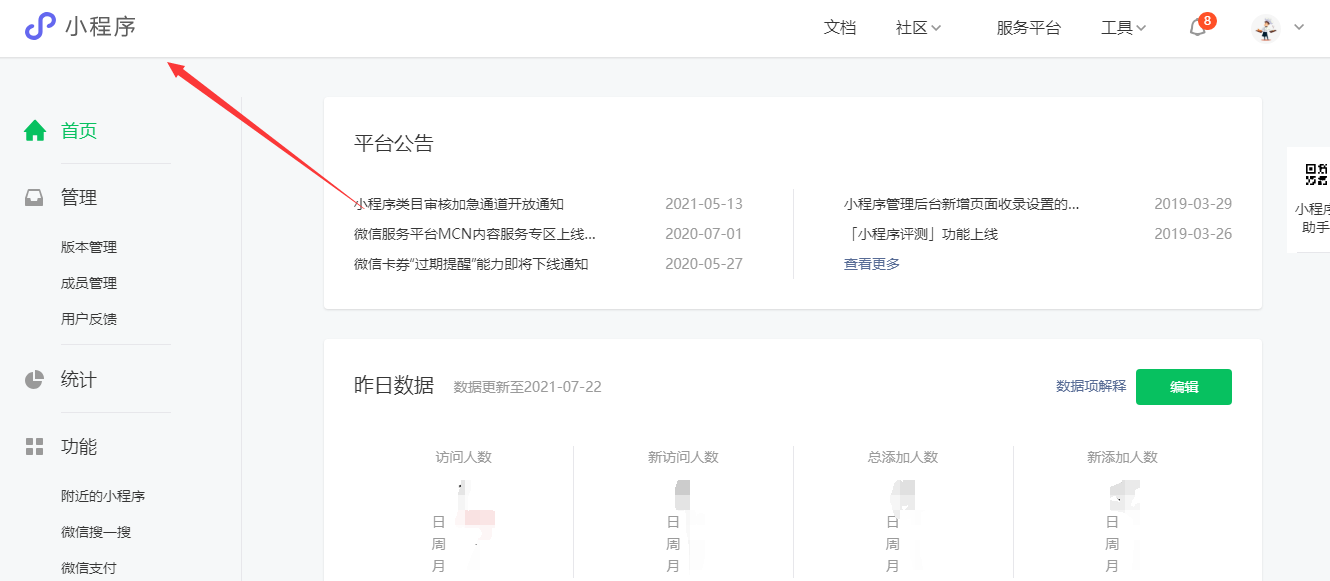Open 服务平台 in the top navigation
This screenshot has height=581, width=1330.
click(1028, 28)
